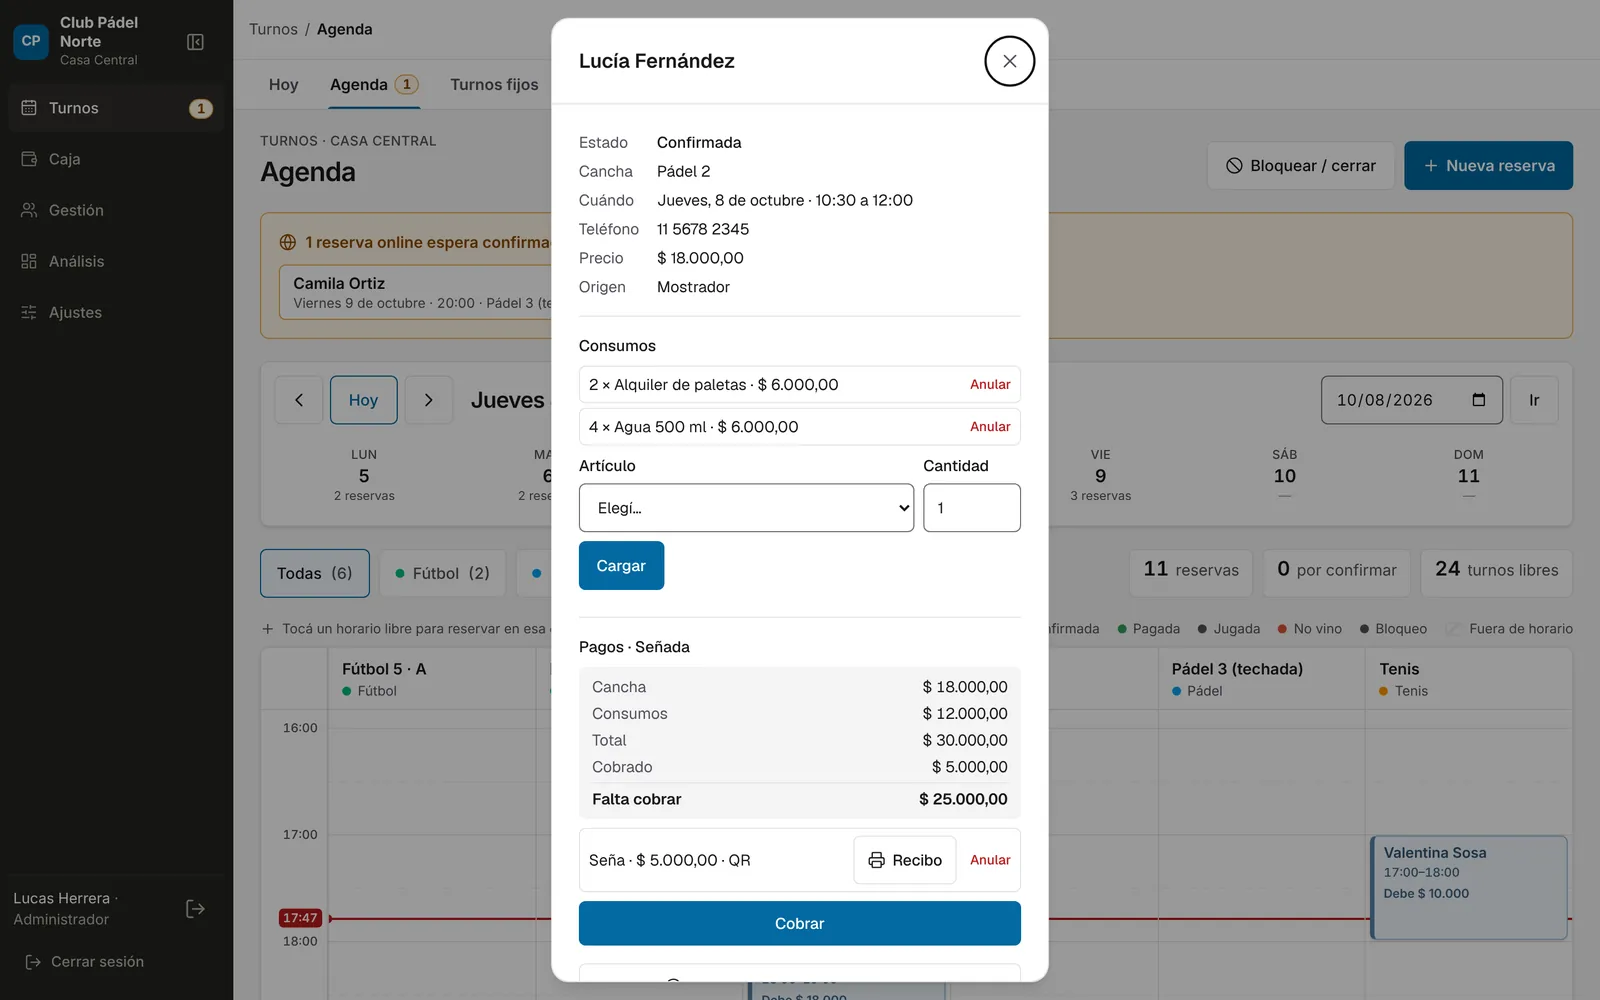
Task: Open the calendar picker icon in date field
Action: pyautogui.click(x=1479, y=400)
